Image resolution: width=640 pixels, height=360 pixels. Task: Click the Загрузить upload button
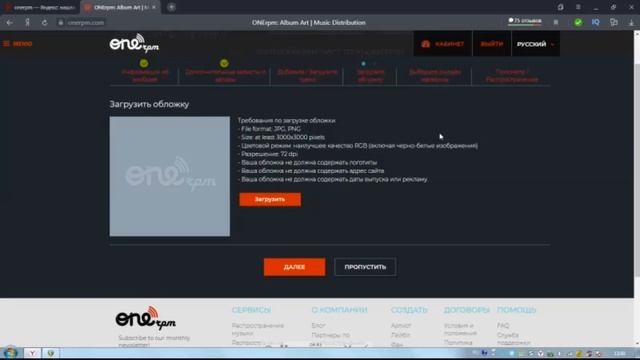270,199
